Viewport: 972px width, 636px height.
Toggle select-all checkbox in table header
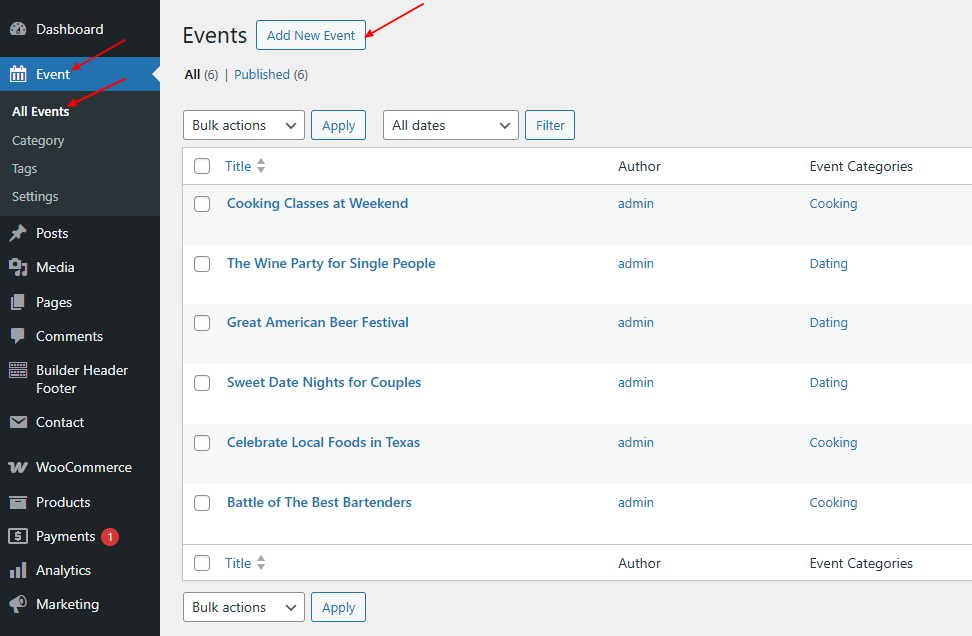pyautogui.click(x=202, y=166)
